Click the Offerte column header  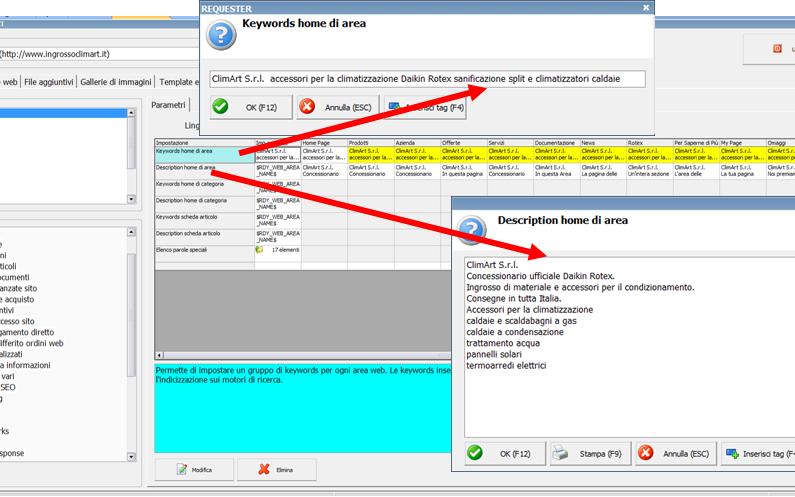pos(464,143)
